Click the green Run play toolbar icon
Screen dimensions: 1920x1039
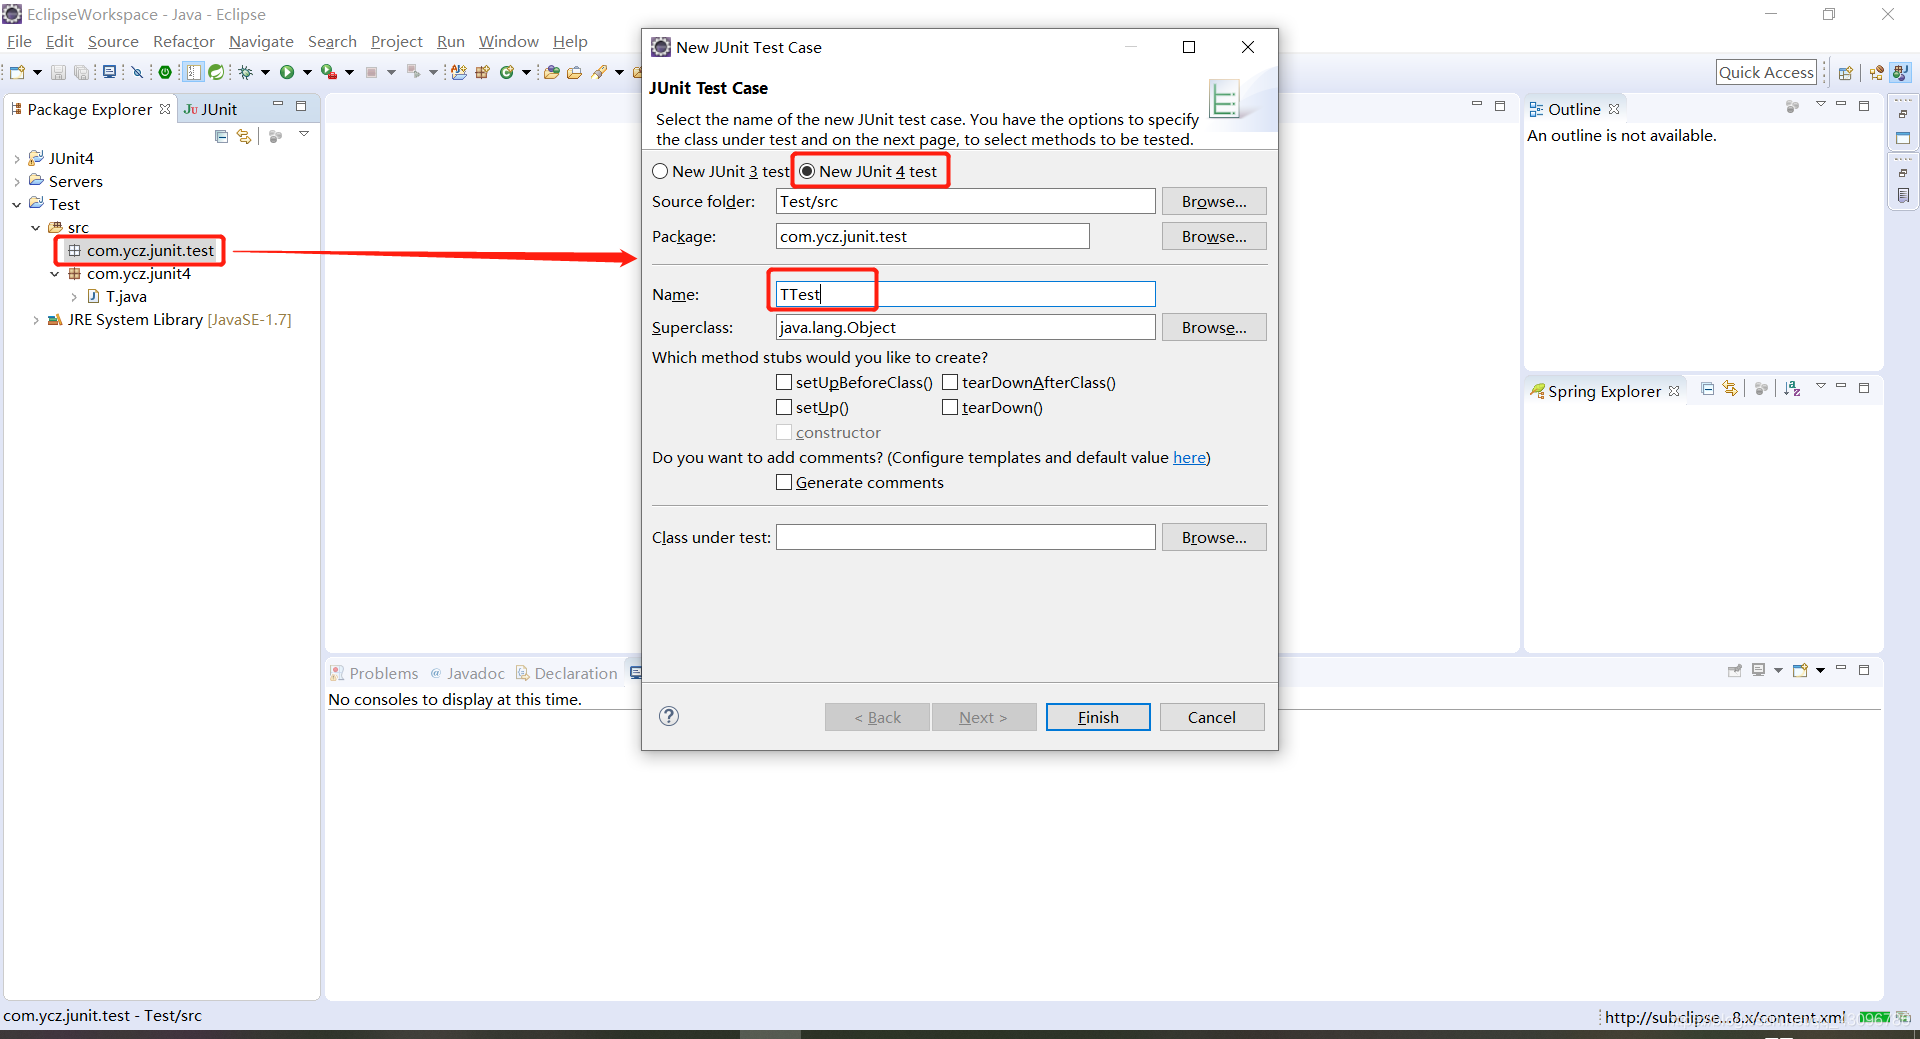(x=288, y=72)
